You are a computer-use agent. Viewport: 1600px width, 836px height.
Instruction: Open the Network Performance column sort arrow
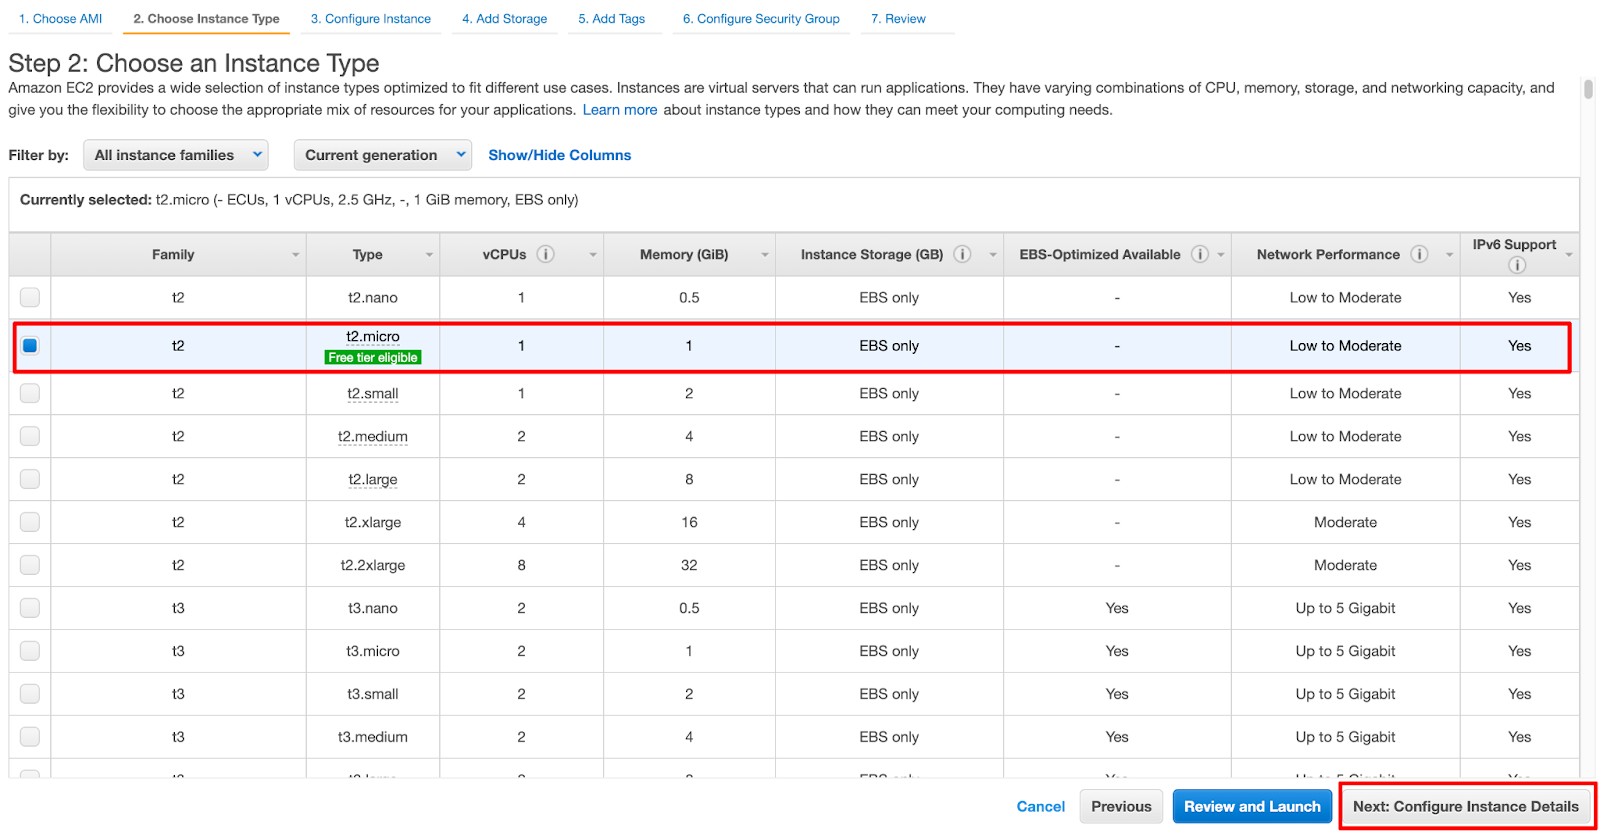[x=1449, y=255]
